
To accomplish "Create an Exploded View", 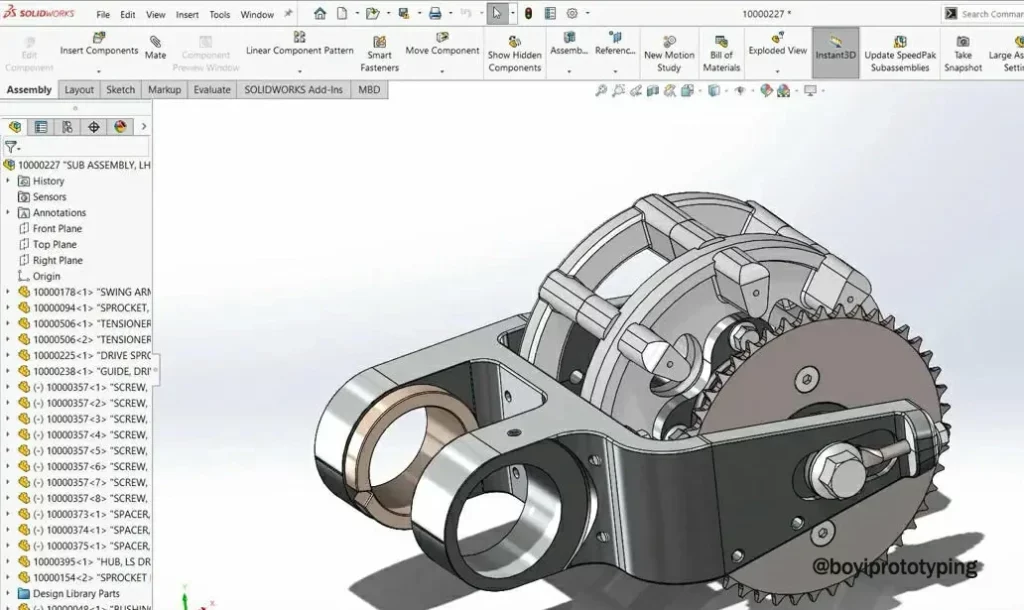I will (x=778, y=44).
